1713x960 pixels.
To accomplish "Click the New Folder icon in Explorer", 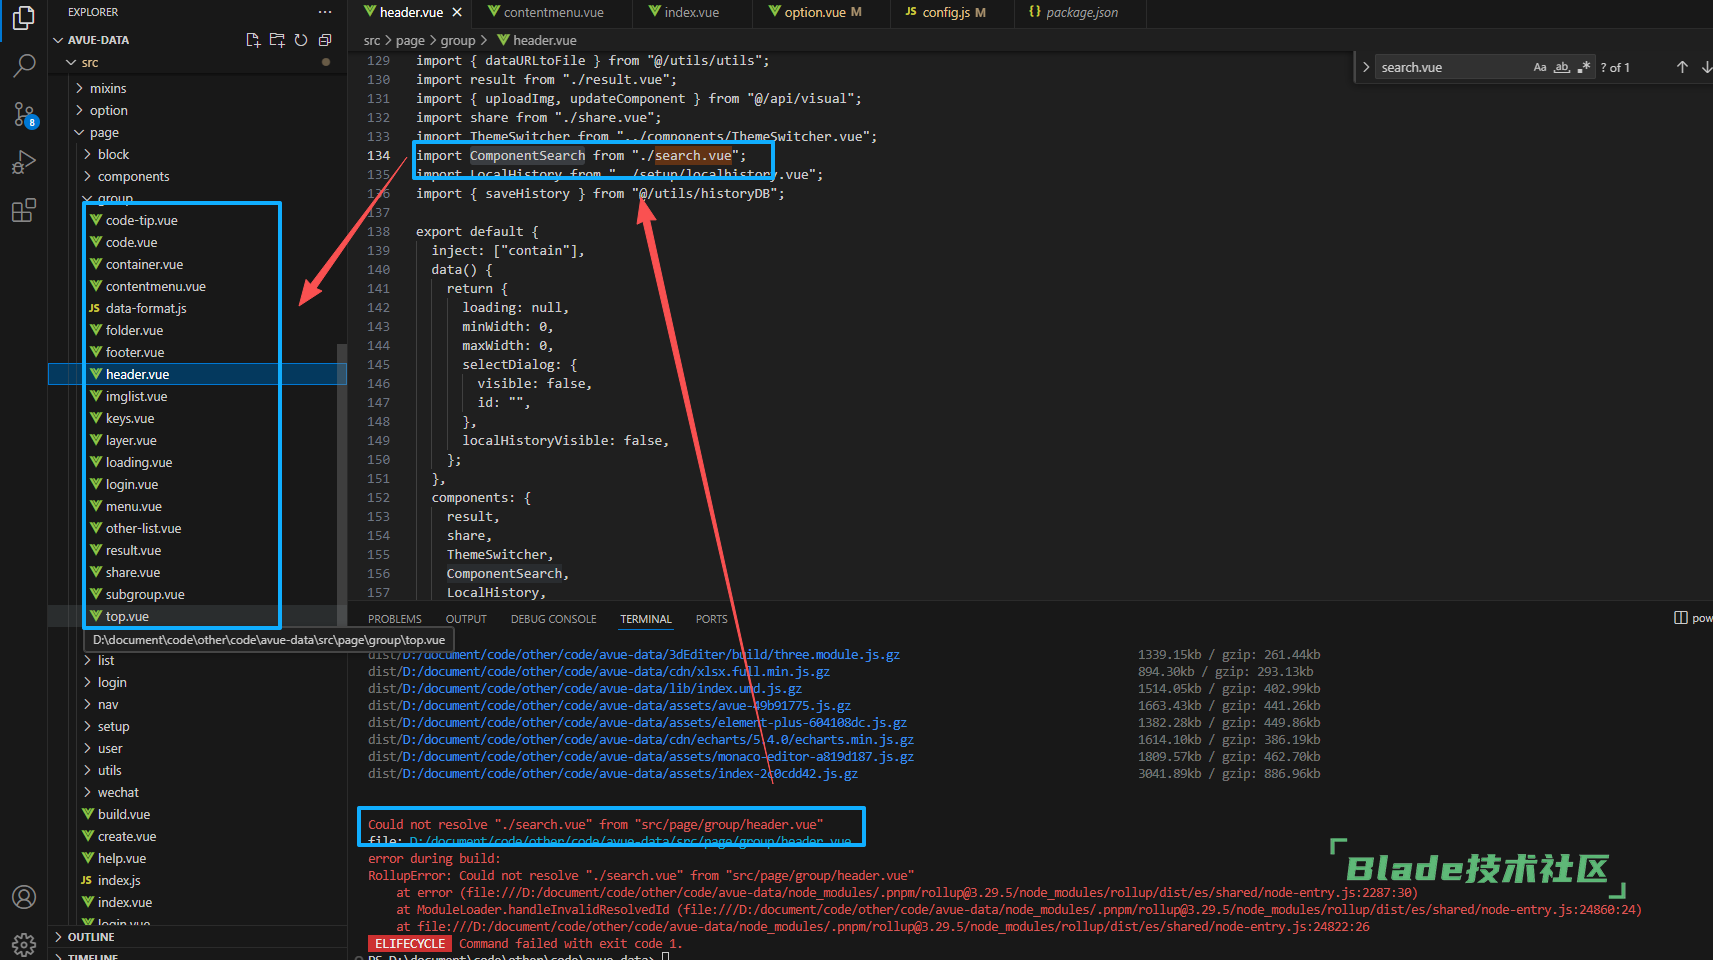I will click(277, 40).
